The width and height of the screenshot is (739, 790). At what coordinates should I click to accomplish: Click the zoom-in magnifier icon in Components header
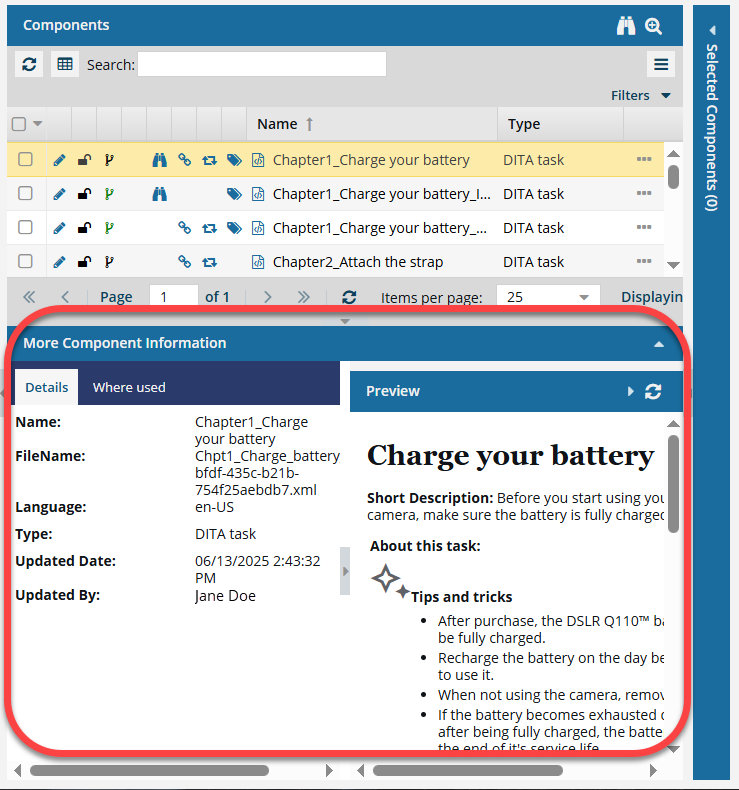pos(654,26)
